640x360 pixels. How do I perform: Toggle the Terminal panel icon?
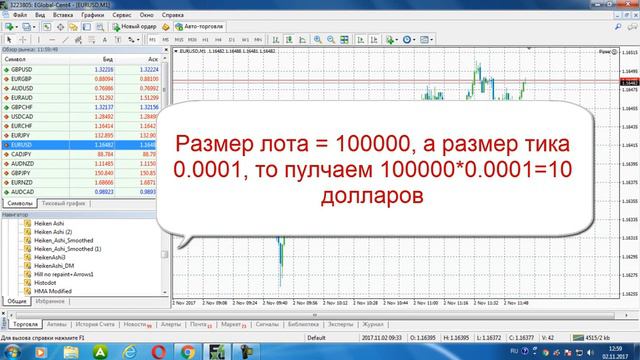87,27
